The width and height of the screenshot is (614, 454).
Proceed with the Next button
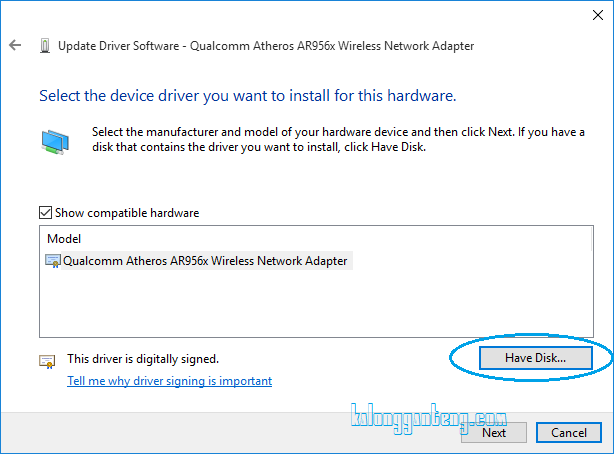pos(494,432)
